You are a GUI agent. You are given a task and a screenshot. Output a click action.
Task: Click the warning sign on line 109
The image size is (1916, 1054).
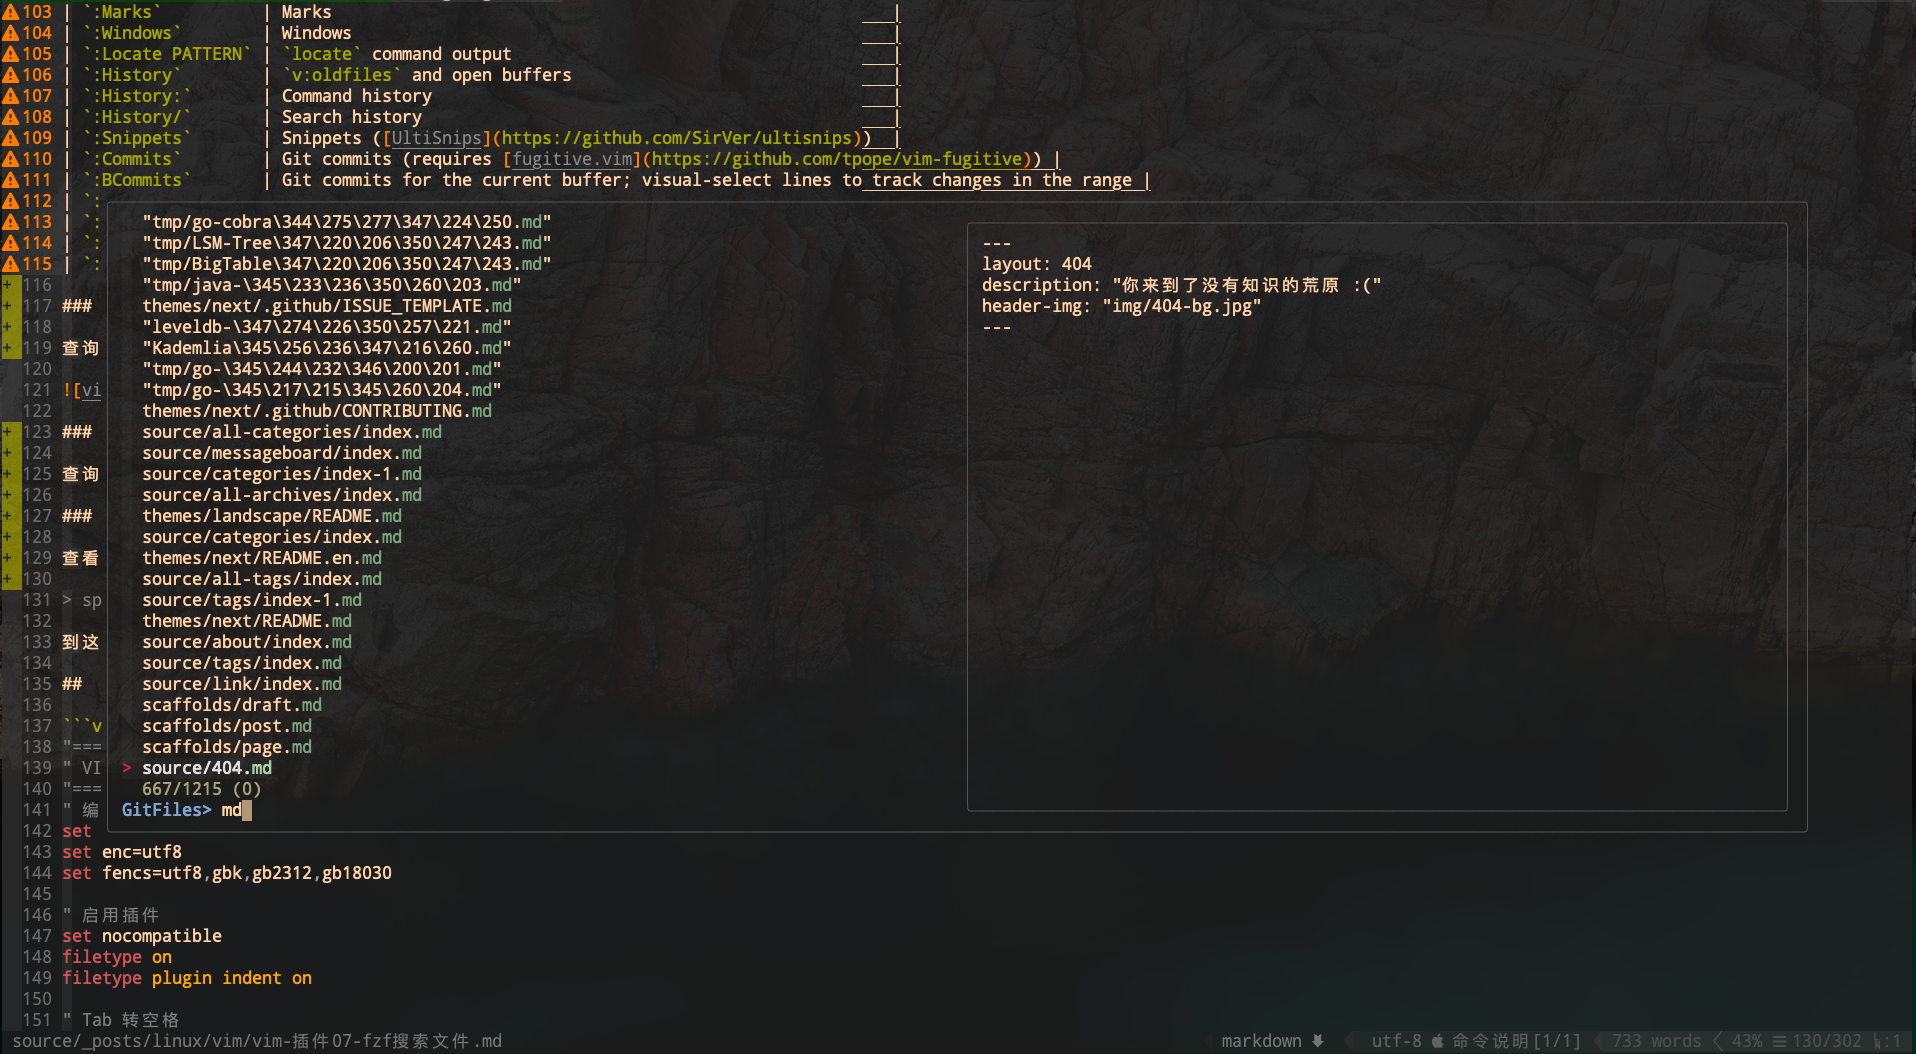pyautogui.click(x=11, y=138)
